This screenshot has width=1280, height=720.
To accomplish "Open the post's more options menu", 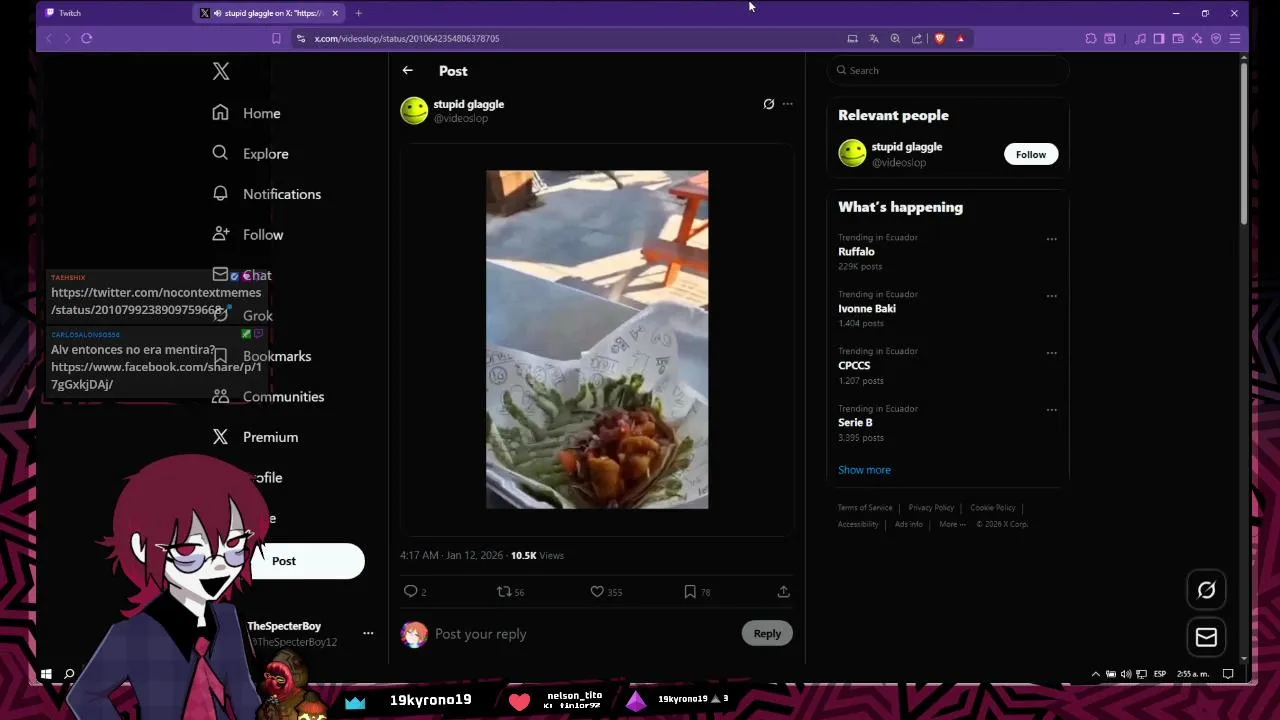I will 787,104.
